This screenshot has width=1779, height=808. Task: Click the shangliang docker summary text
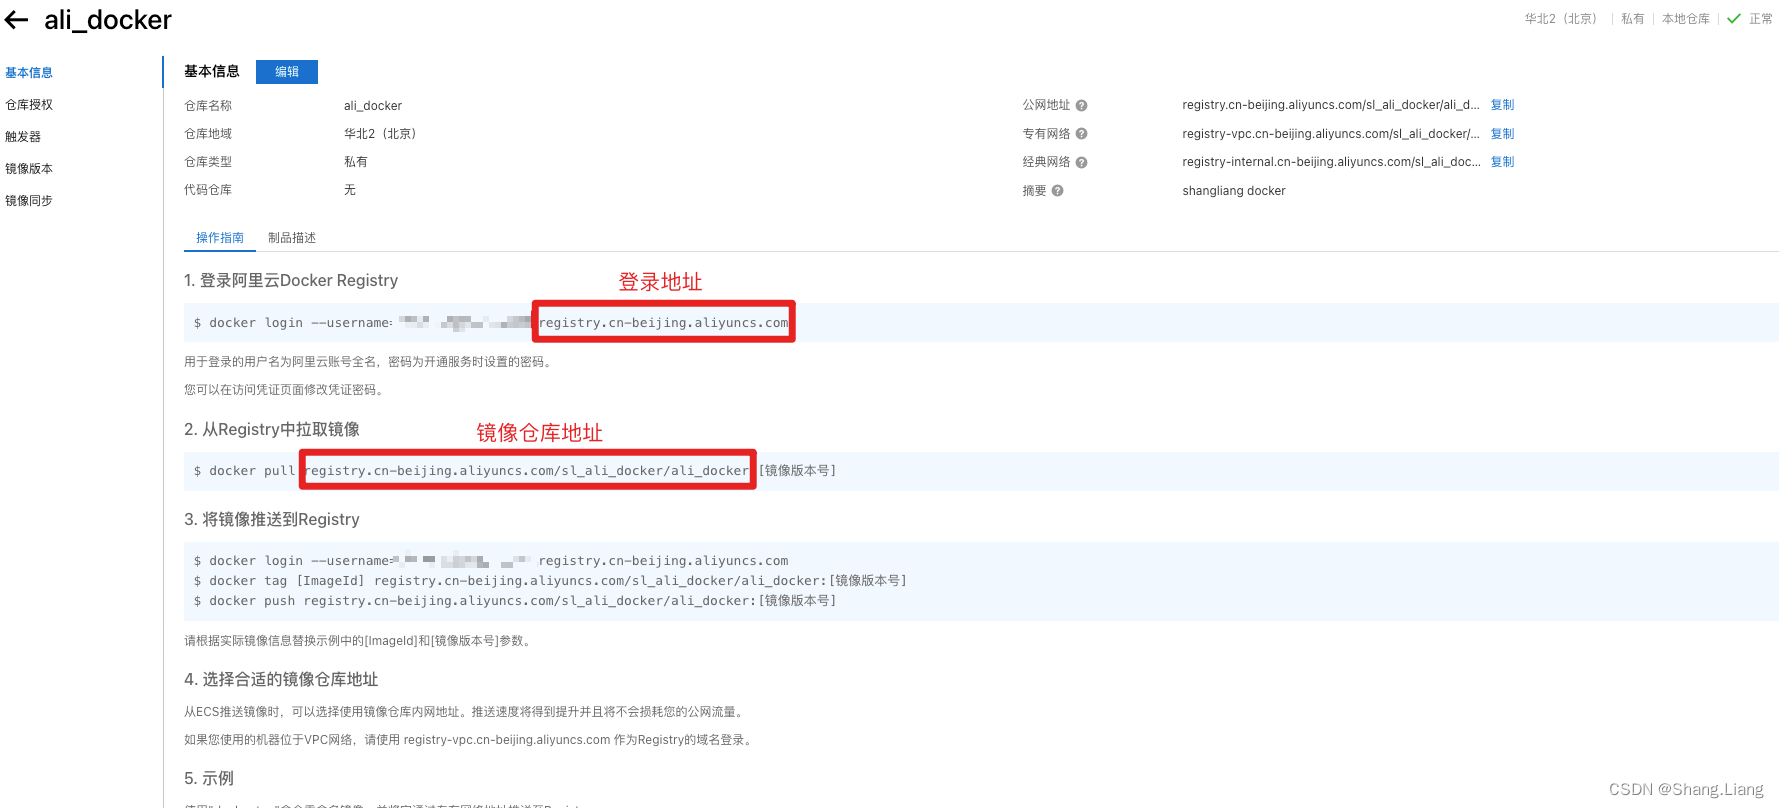(x=1234, y=191)
